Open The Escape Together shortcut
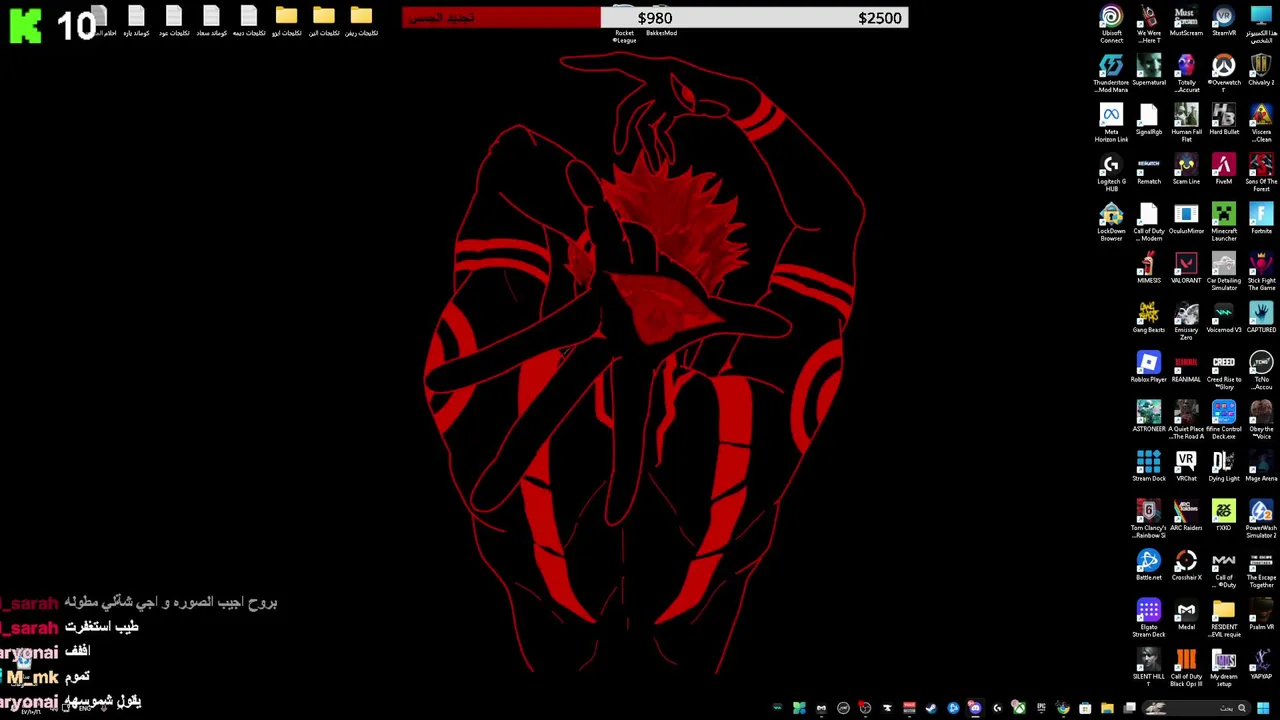The width and height of the screenshot is (1280, 720). pyautogui.click(x=1261, y=569)
